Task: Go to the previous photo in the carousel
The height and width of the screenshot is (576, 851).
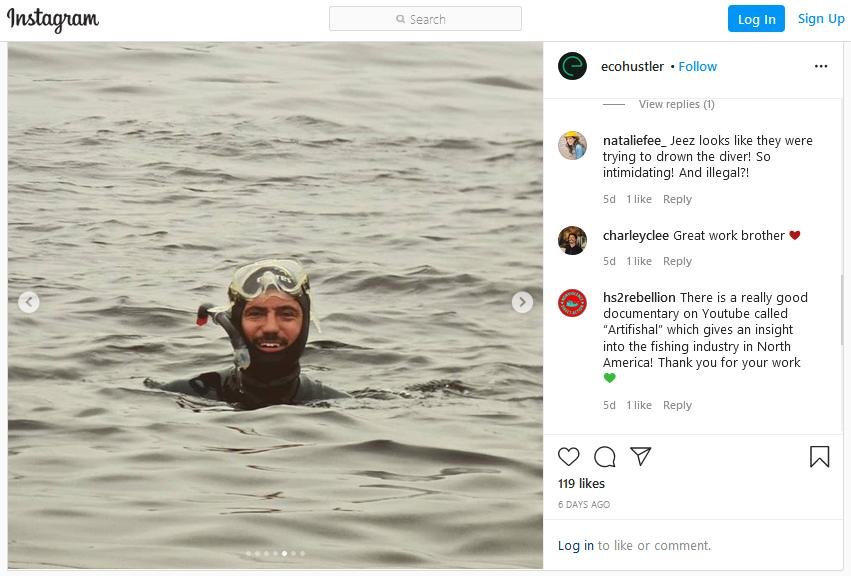Action: (29, 301)
